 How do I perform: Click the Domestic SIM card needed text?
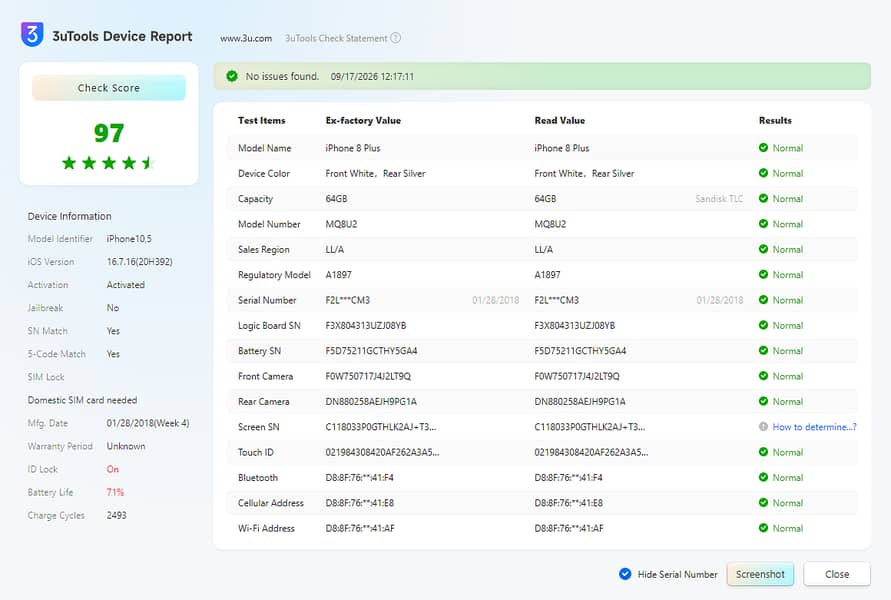pos(82,400)
